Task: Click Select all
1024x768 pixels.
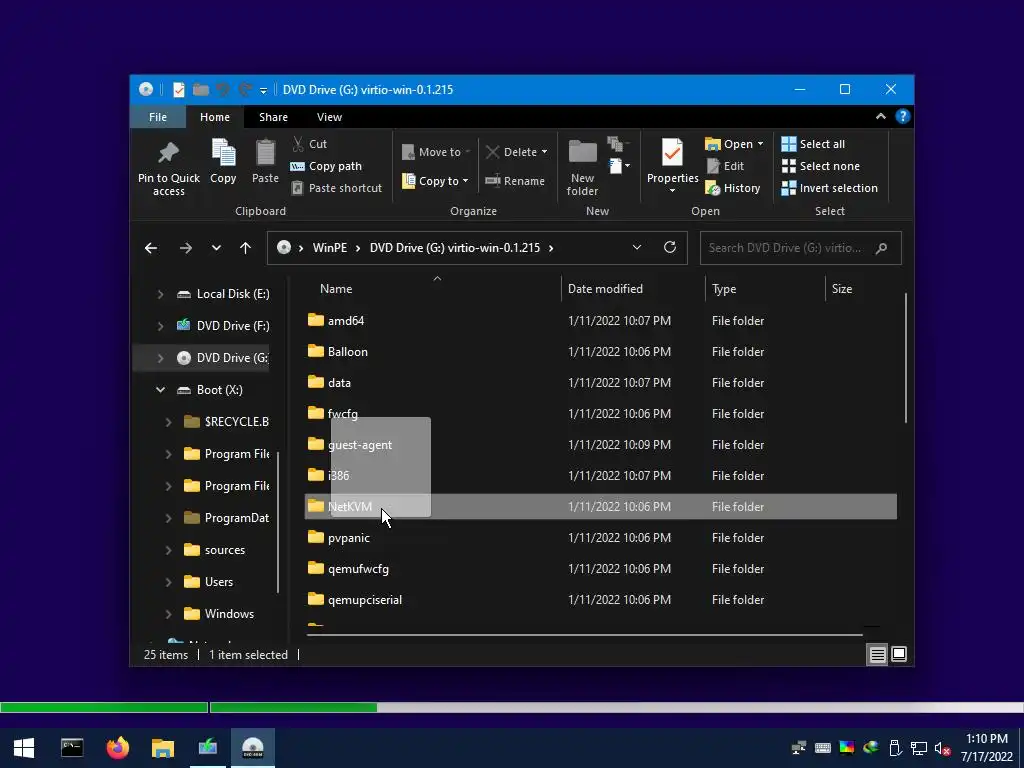Action: tap(813, 144)
